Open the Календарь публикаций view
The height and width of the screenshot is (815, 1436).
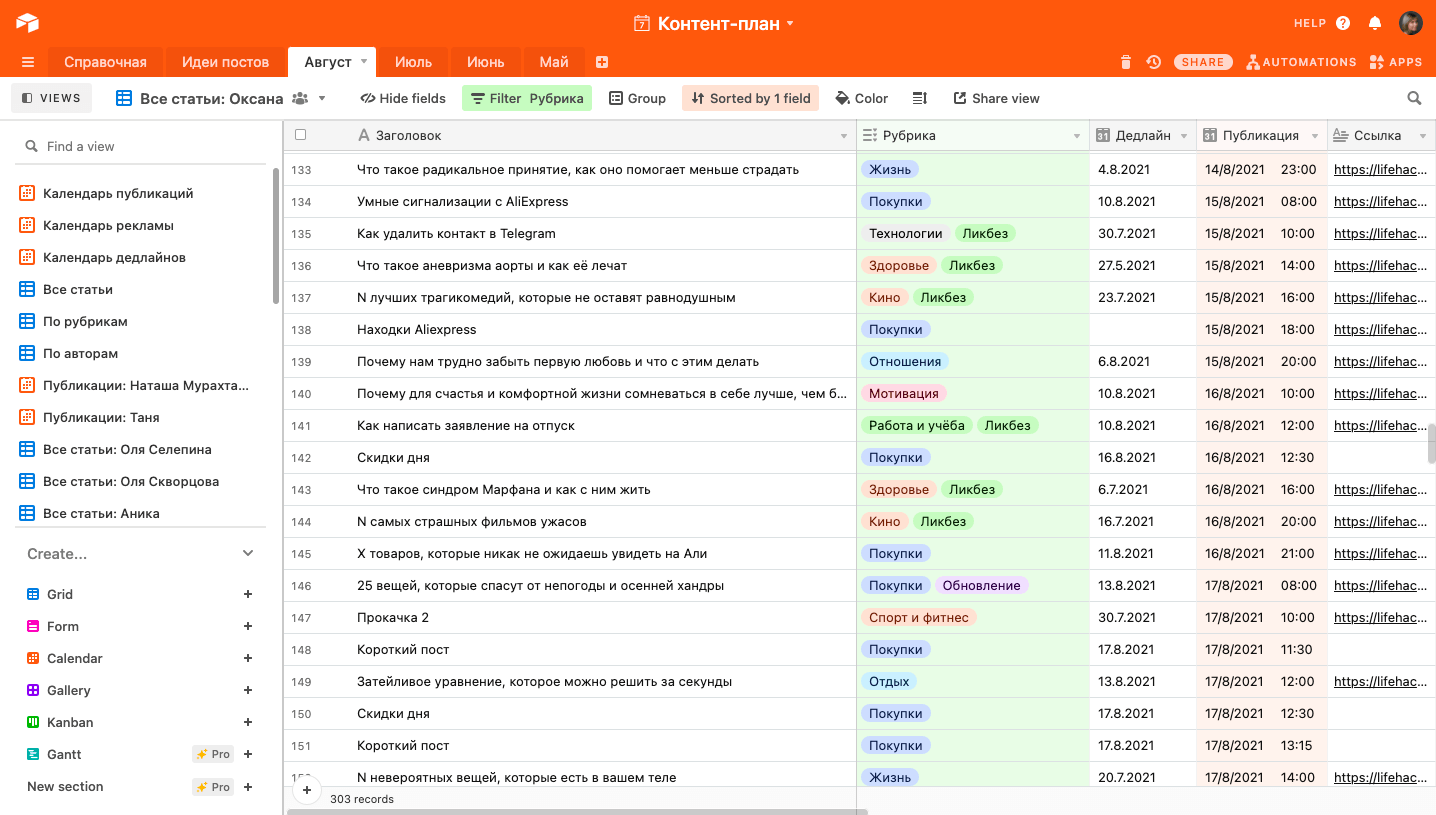point(118,193)
